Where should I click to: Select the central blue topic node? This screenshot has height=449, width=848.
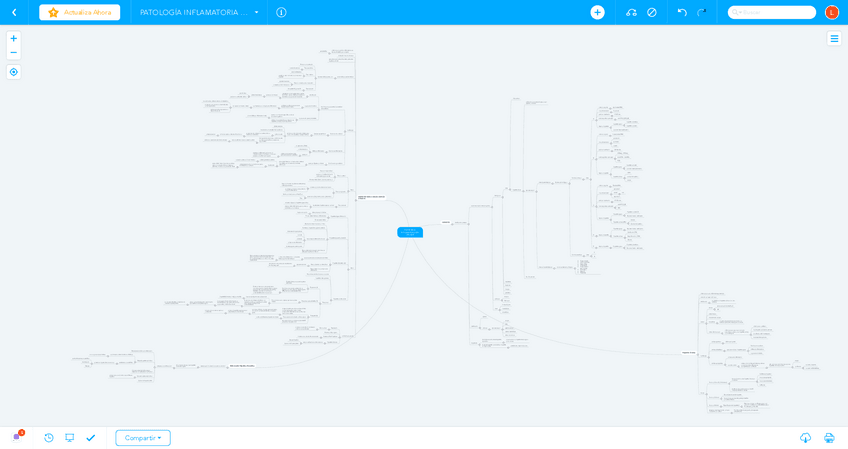[410, 232]
